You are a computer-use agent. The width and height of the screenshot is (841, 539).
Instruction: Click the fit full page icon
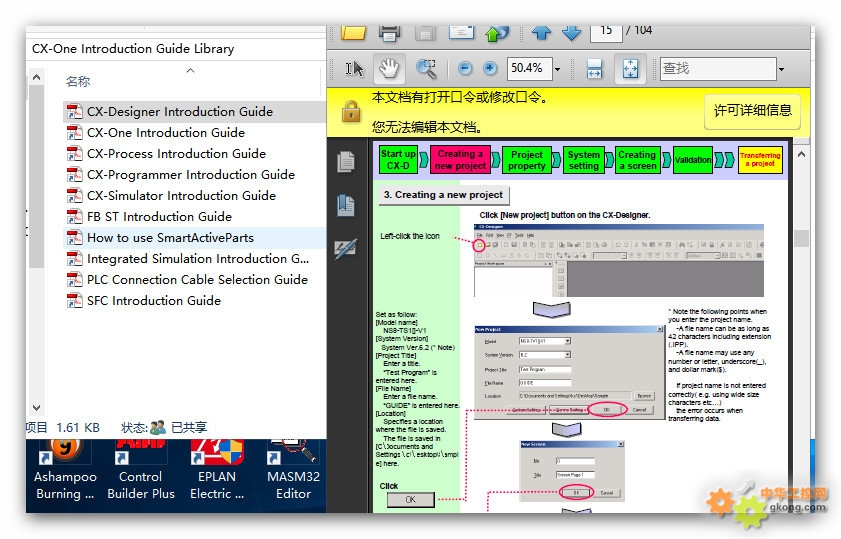(630, 69)
